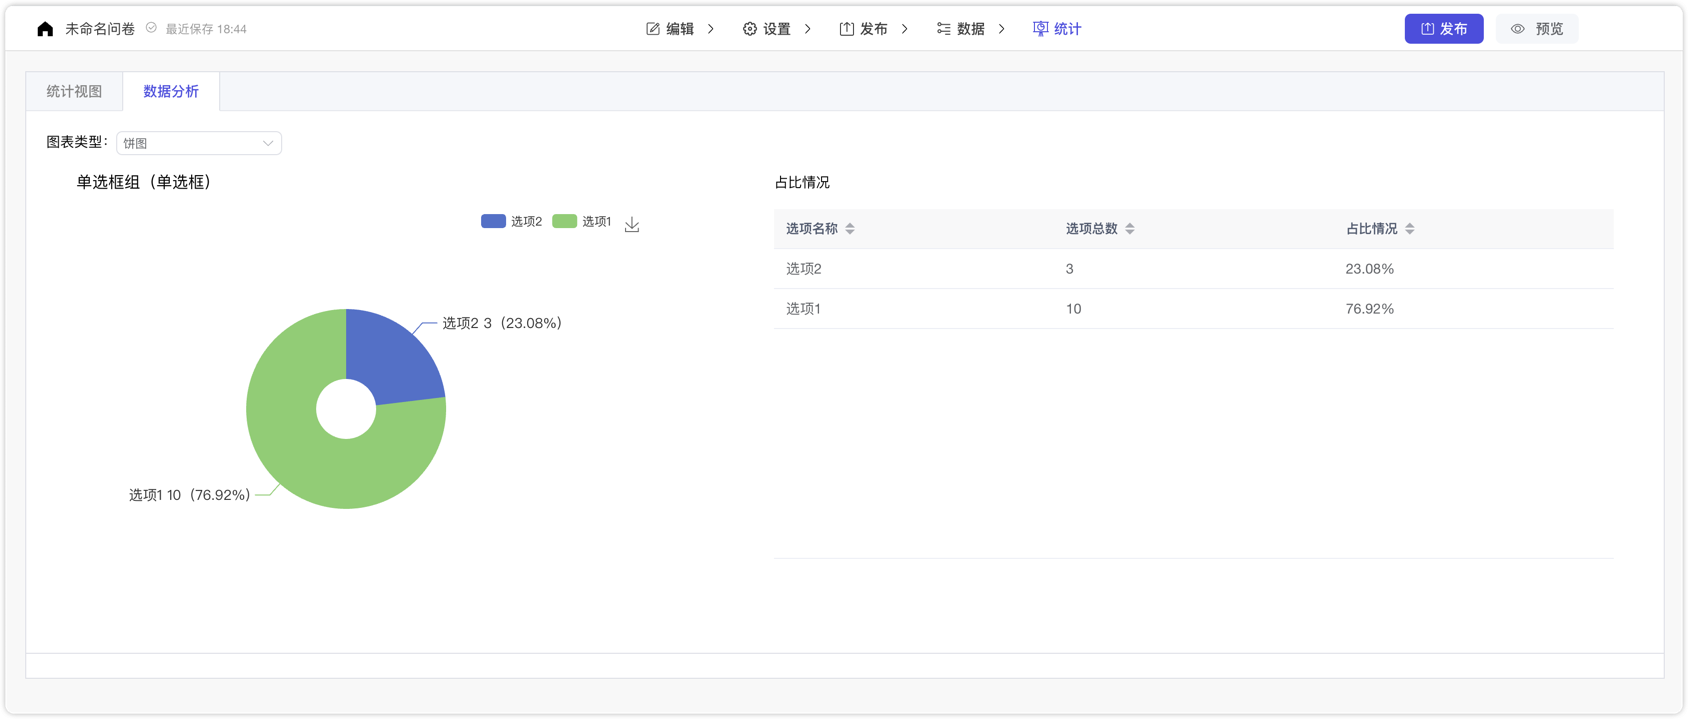Sort by 占比情况 column arrows
Image resolution: width=1688 pixels, height=719 pixels.
[1410, 229]
